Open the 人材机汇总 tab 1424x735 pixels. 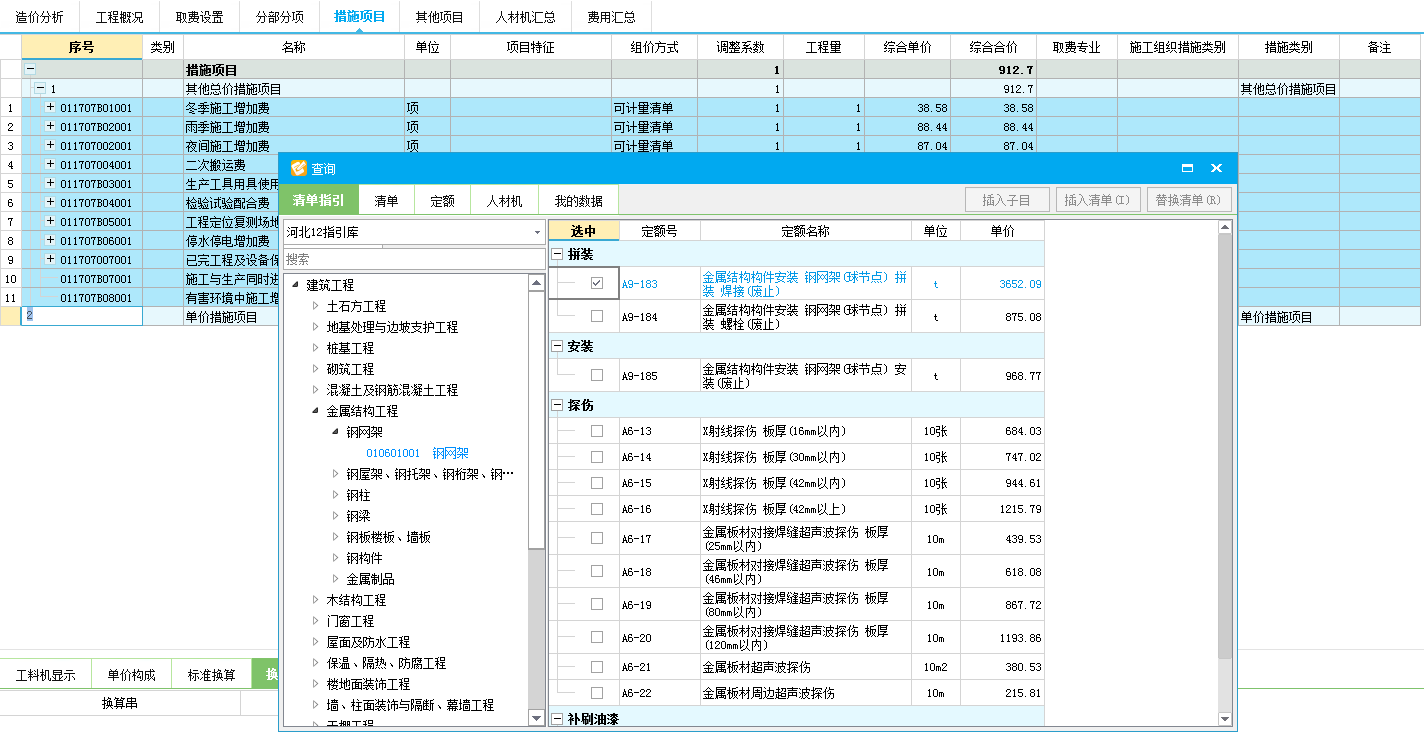pos(525,17)
